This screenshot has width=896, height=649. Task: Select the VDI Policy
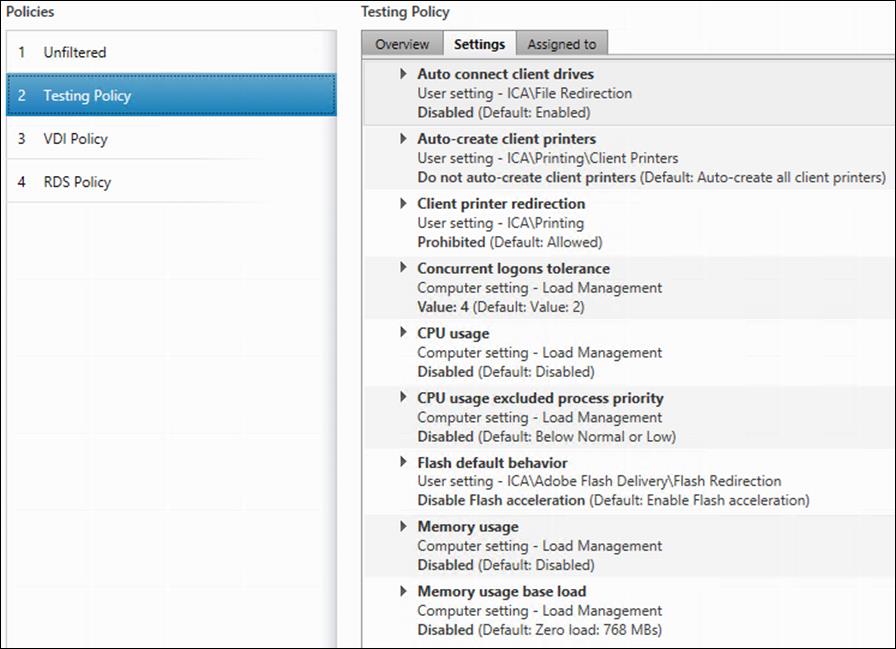(73, 139)
